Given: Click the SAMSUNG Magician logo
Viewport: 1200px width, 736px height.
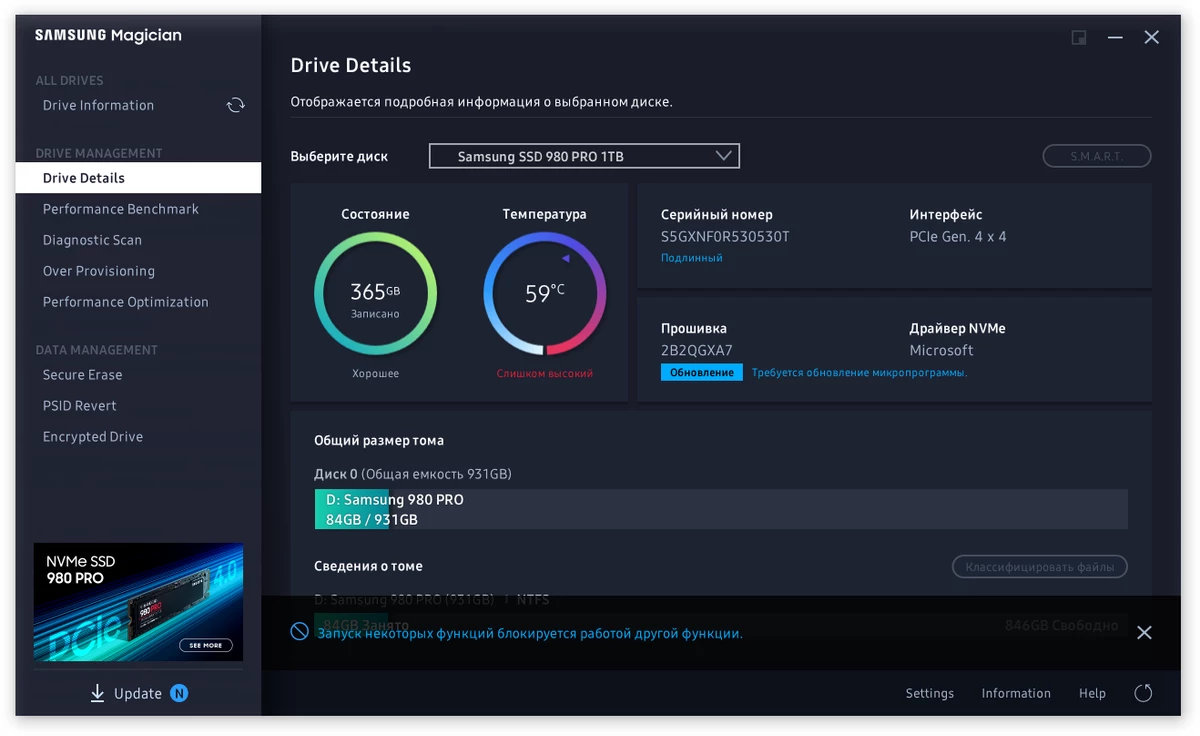Looking at the screenshot, I should point(108,35).
